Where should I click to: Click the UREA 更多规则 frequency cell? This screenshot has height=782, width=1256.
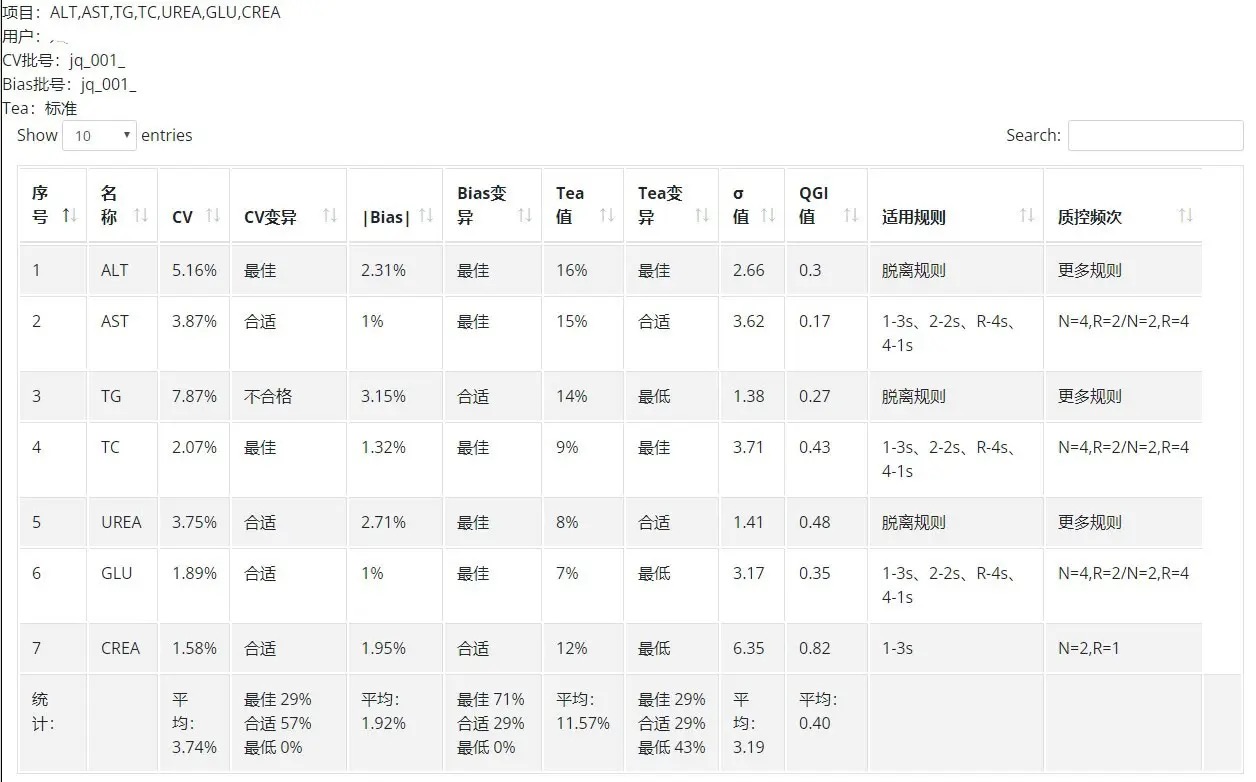pyautogui.click(x=1123, y=522)
